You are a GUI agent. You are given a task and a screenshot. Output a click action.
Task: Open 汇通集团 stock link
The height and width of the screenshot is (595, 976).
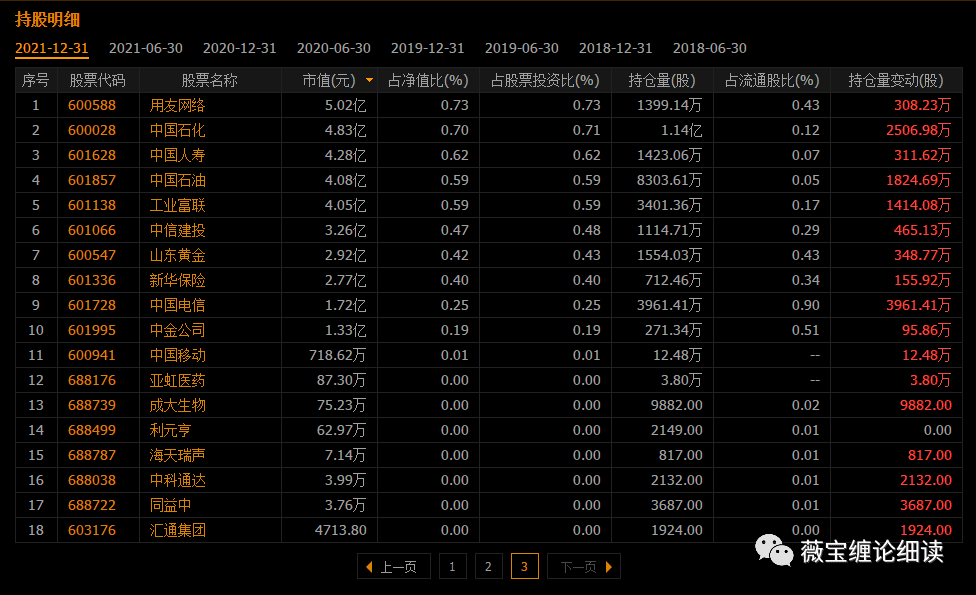pyautogui.click(x=177, y=530)
